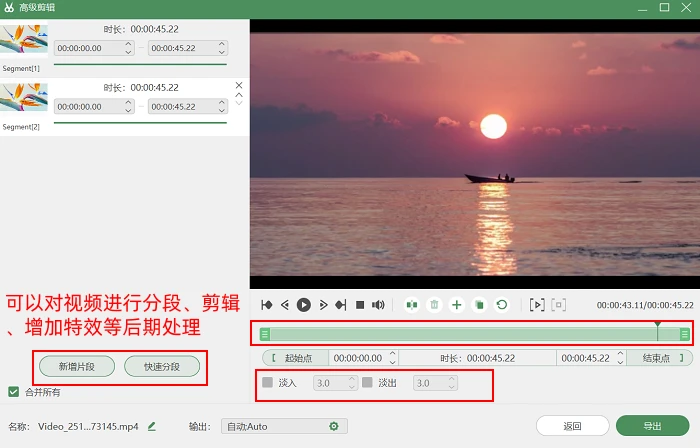700x448 pixels.
Task: Play the video preview
Action: [304, 305]
